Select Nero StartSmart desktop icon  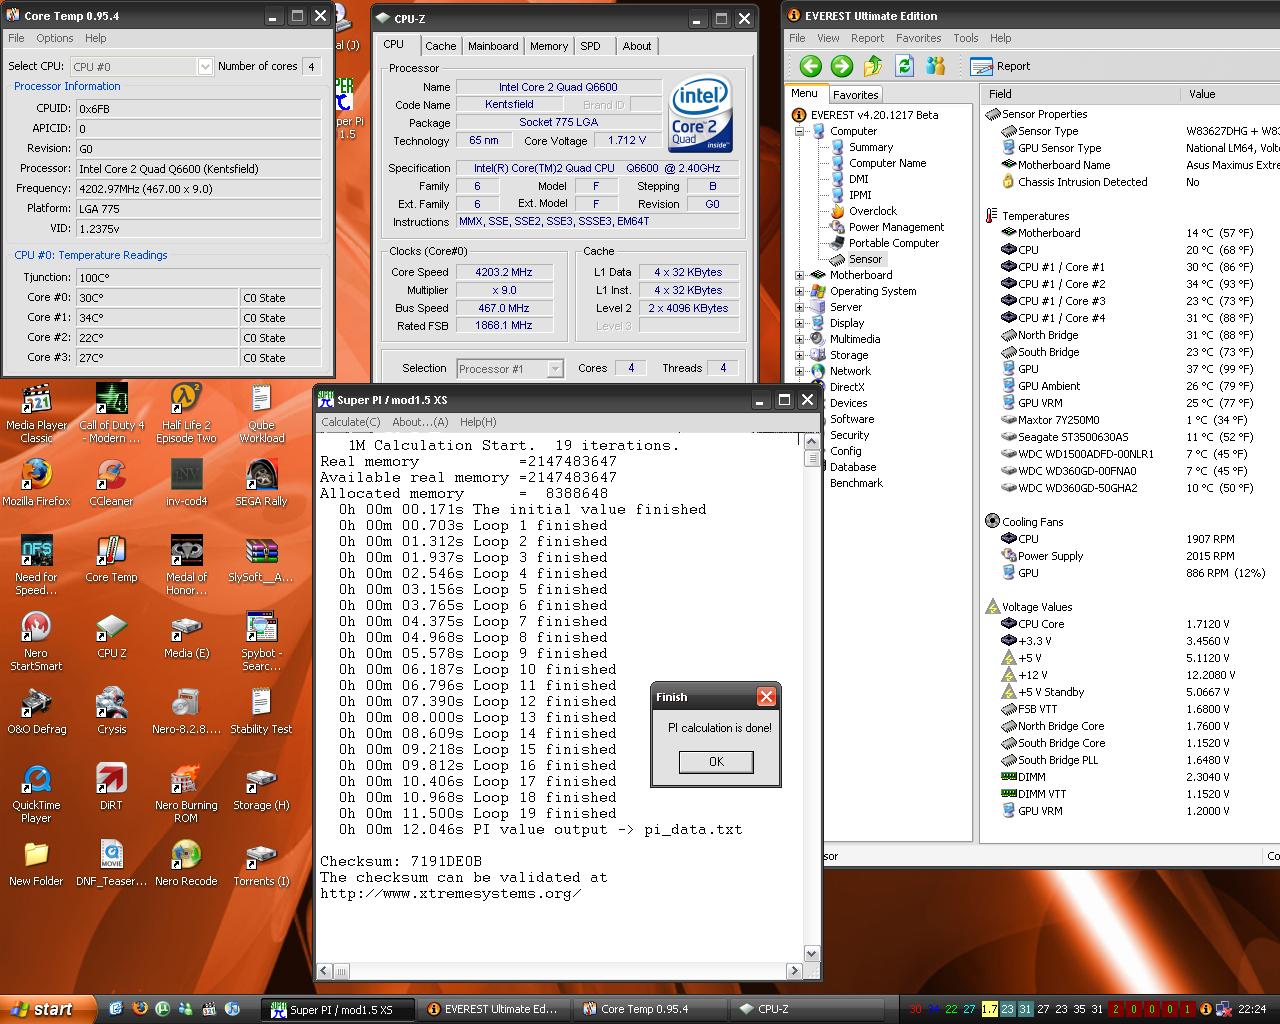36,641
